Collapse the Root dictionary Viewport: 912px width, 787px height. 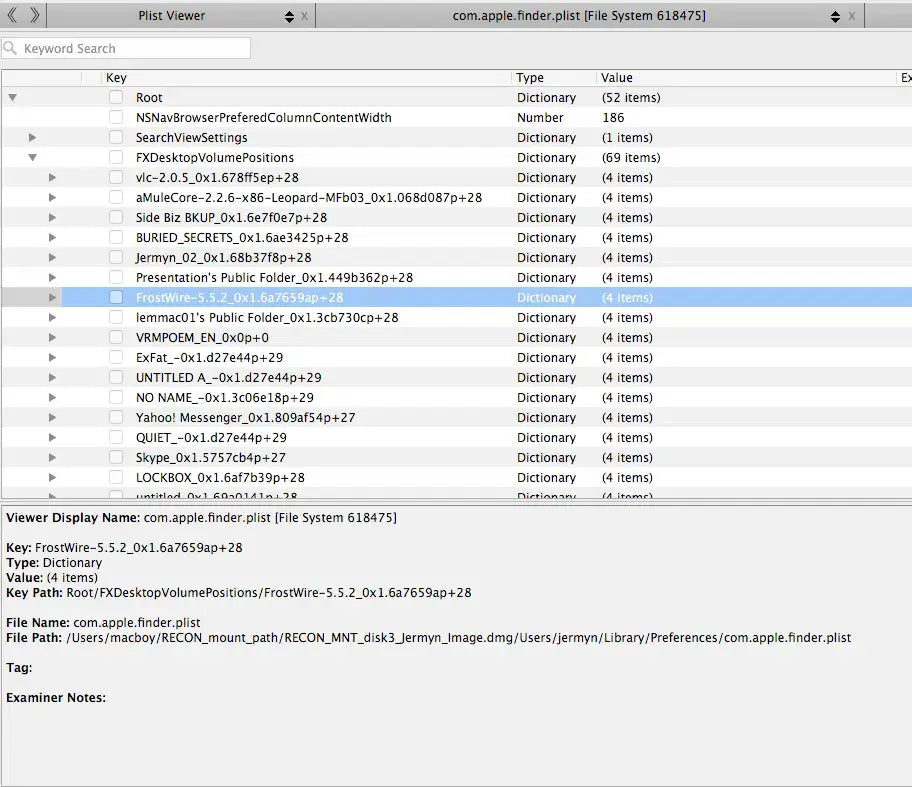12,98
